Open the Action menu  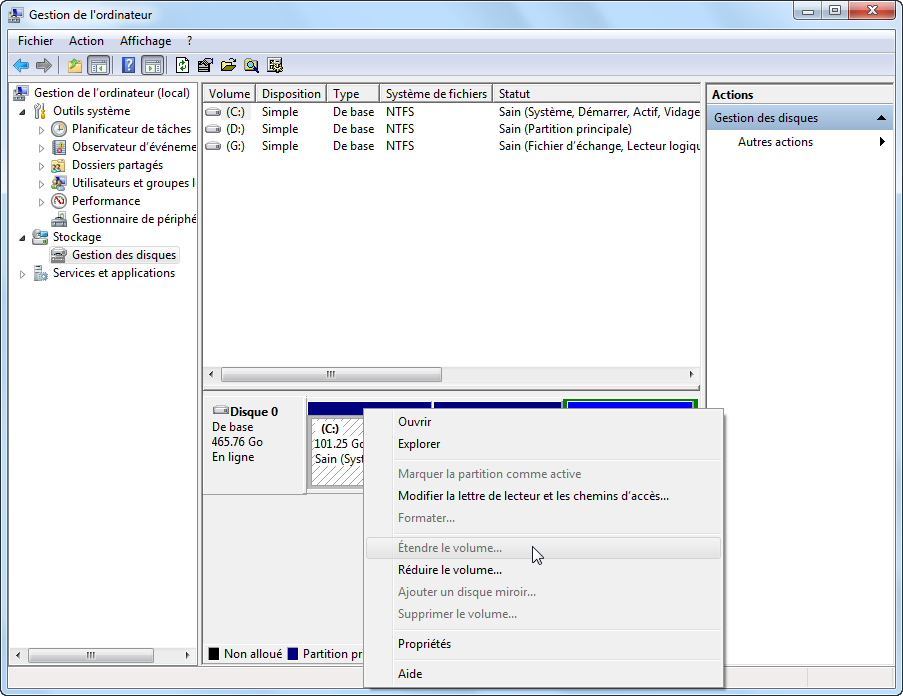(86, 41)
